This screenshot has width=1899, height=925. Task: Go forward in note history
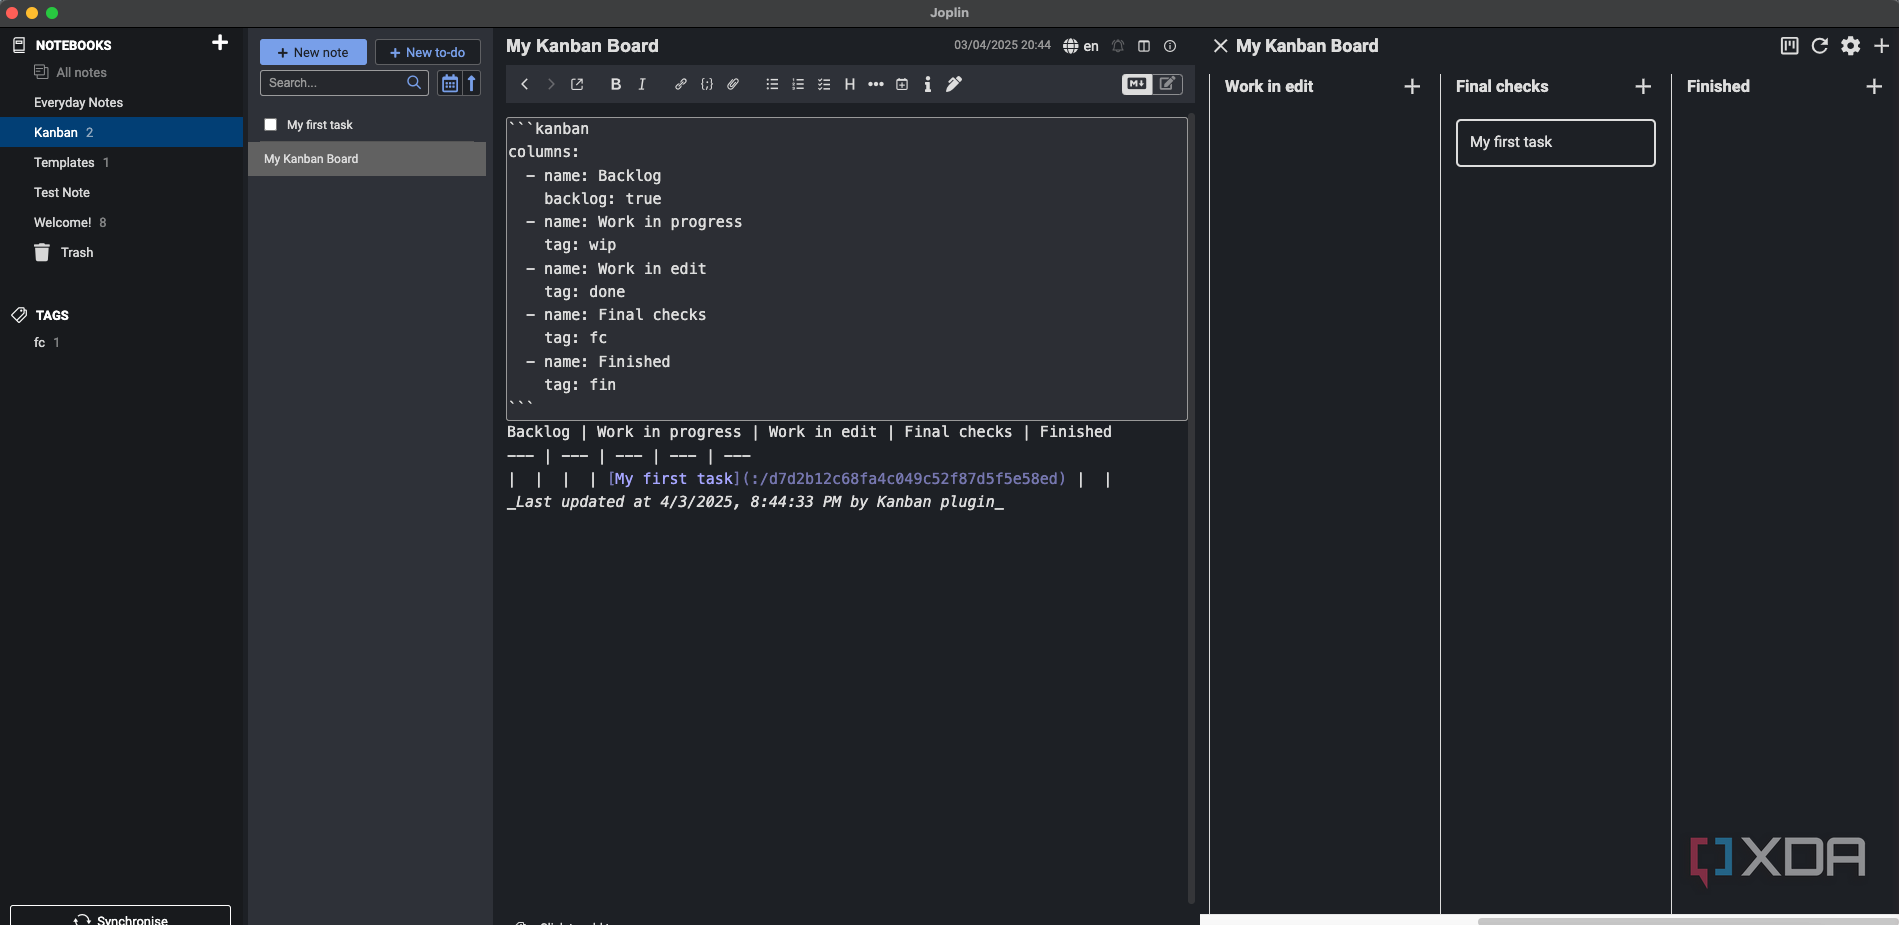pos(550,85)
